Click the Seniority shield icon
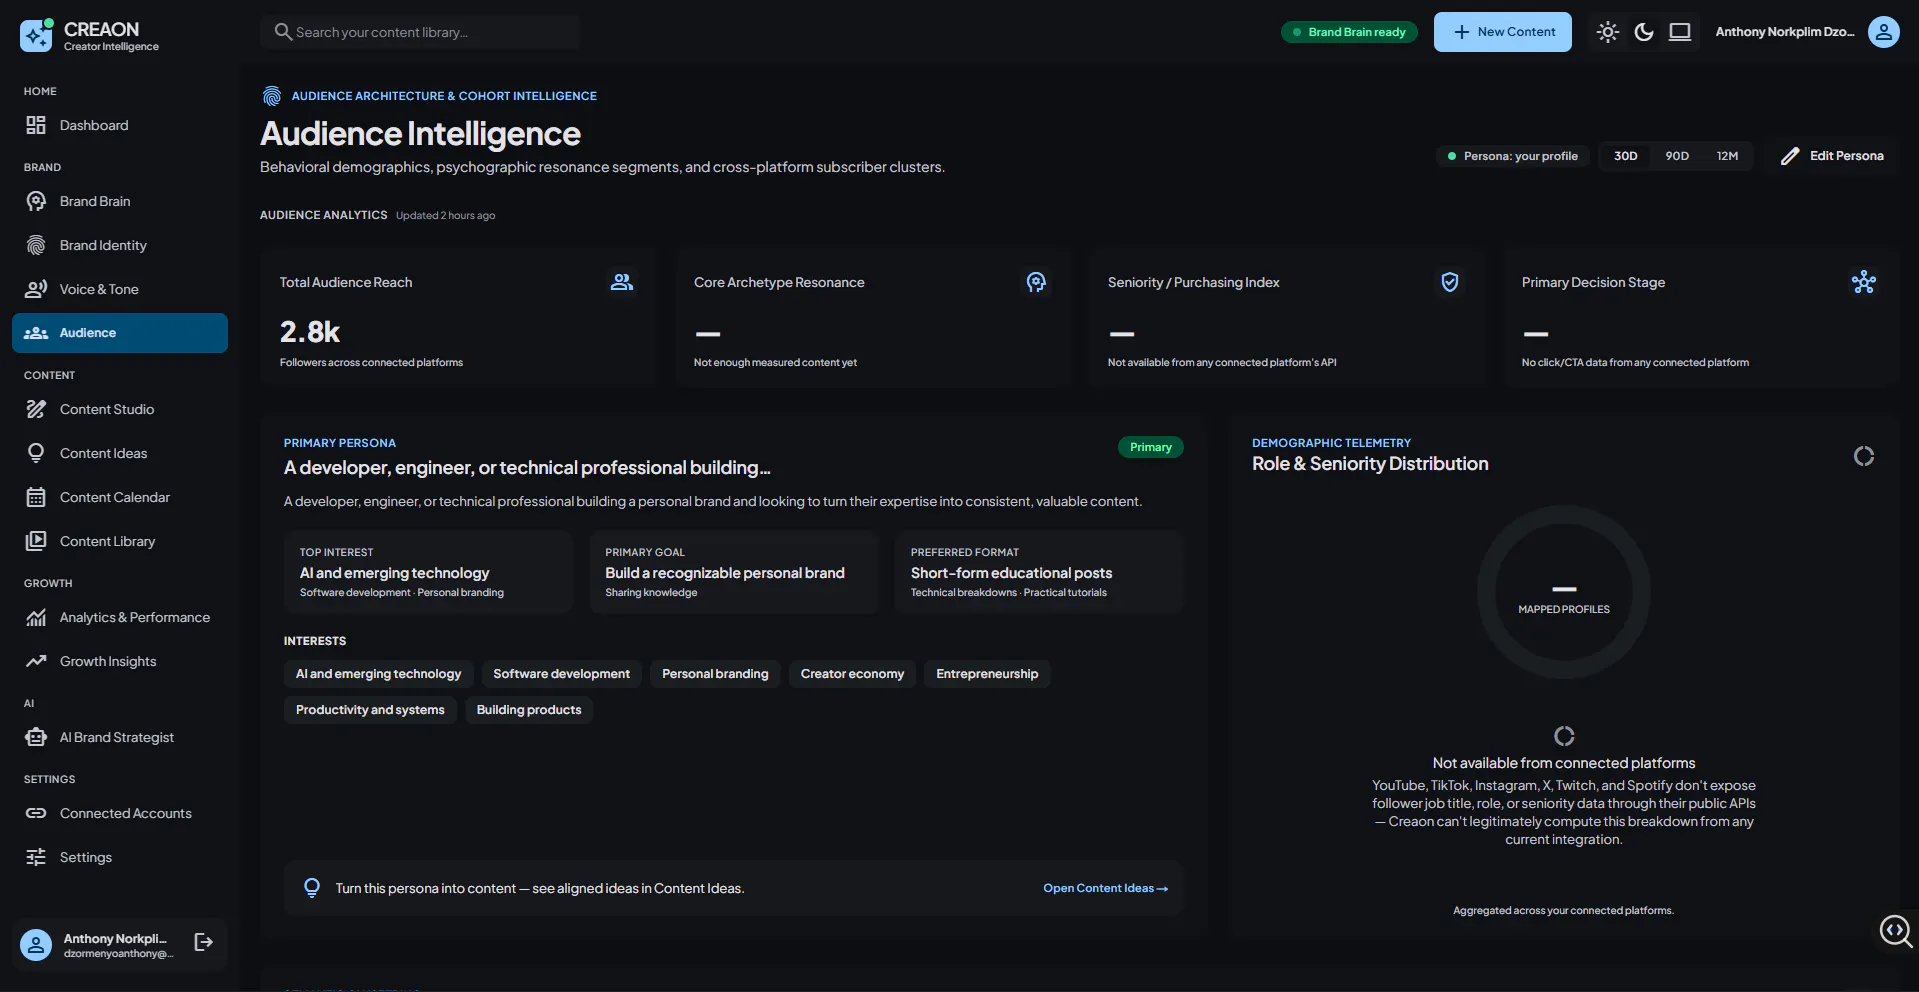The height and width of the screenshot is (992, 1919). [x=1450, y=282]
